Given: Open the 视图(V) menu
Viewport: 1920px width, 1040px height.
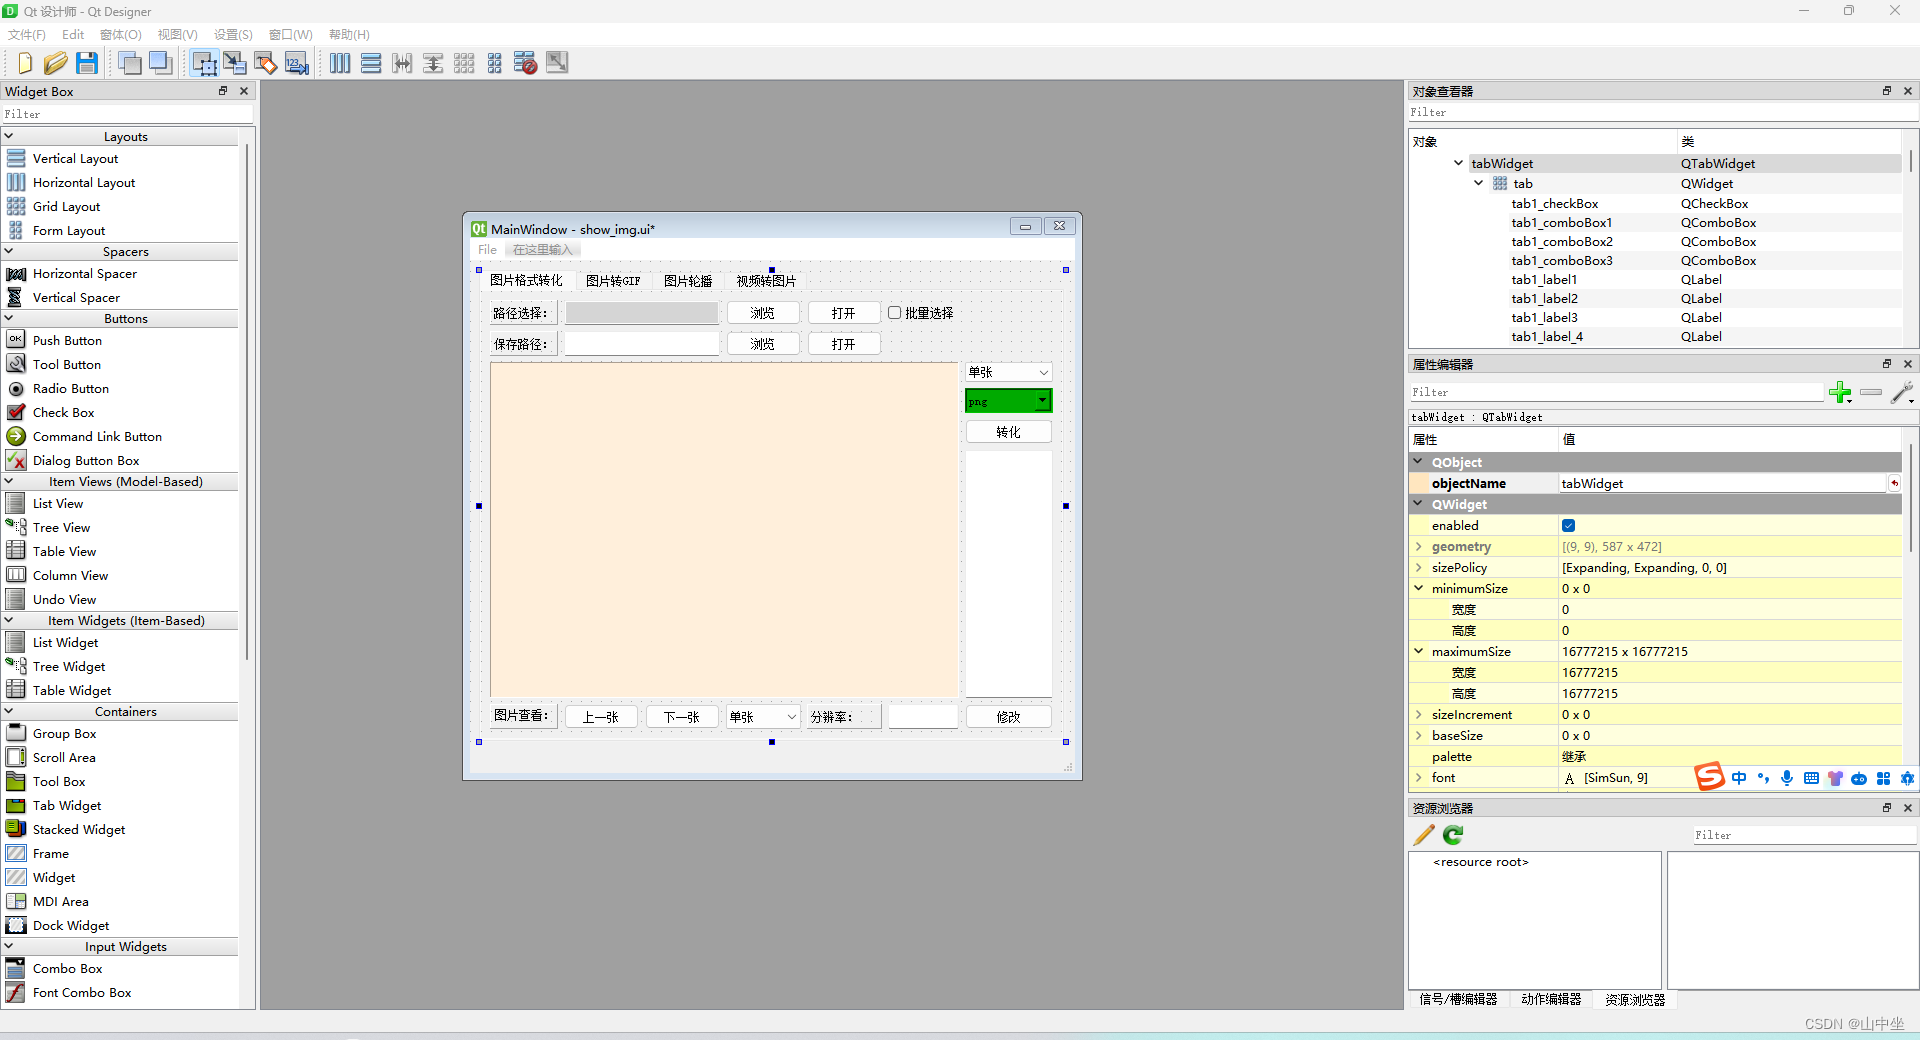Looking at the screenshot, I should 178,34.
